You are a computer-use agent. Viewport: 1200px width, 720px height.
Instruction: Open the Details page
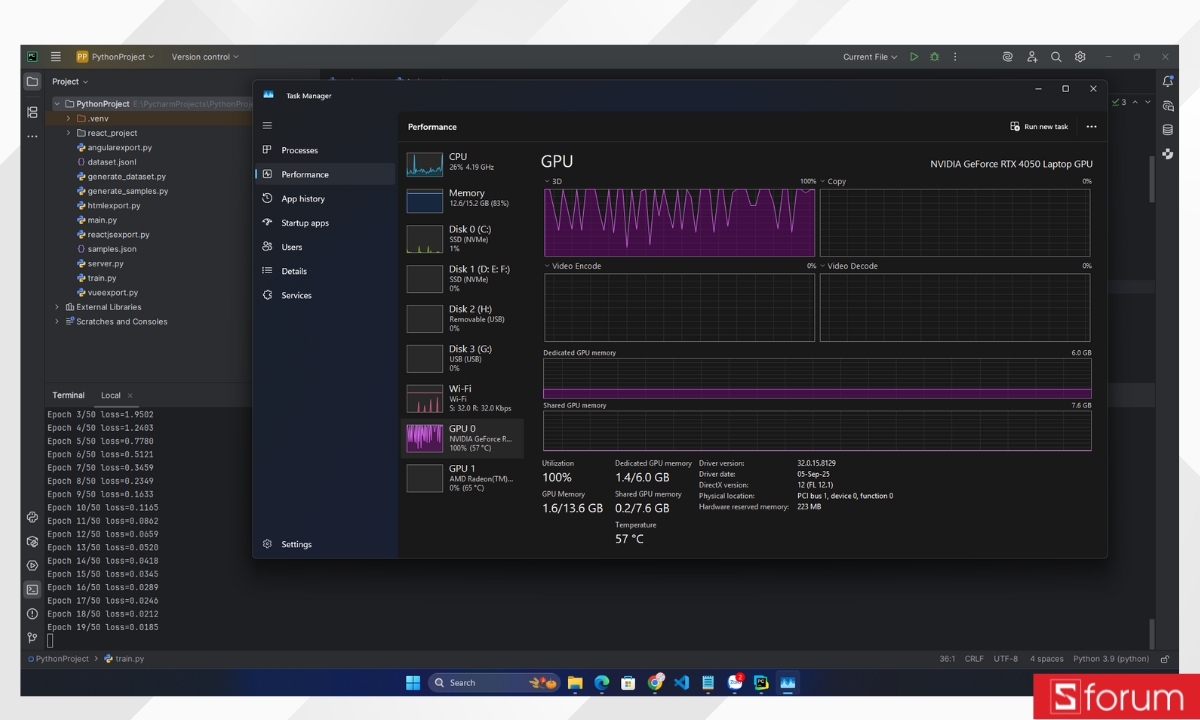point(325,271)
